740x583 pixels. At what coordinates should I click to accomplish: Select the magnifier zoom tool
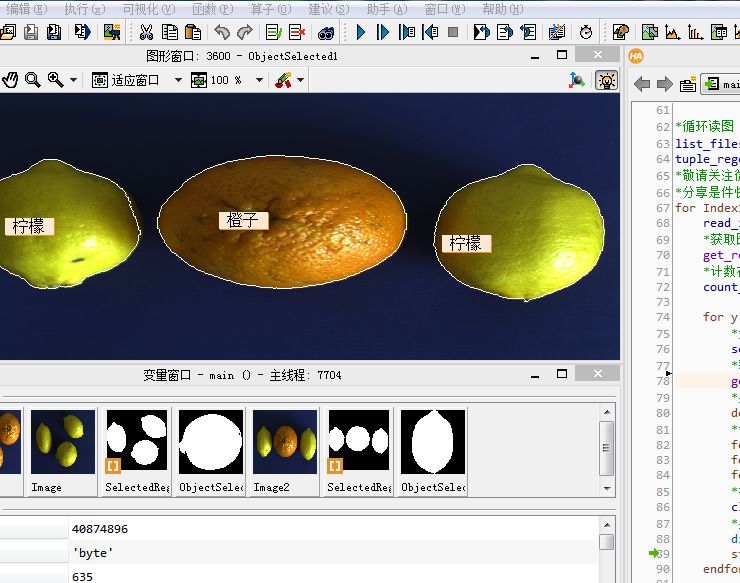33,80
